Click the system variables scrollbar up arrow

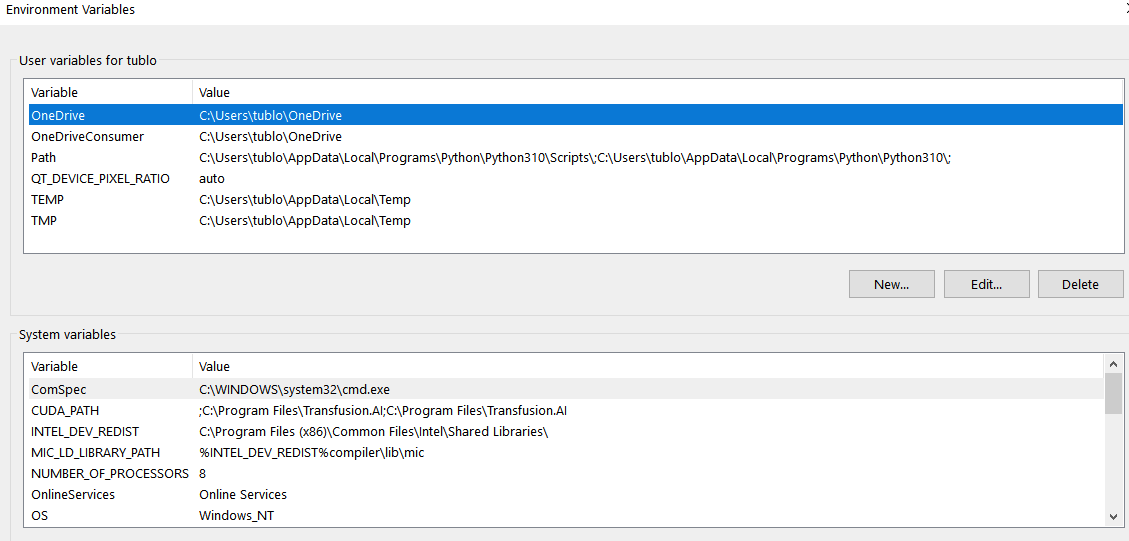(1113, 363)
